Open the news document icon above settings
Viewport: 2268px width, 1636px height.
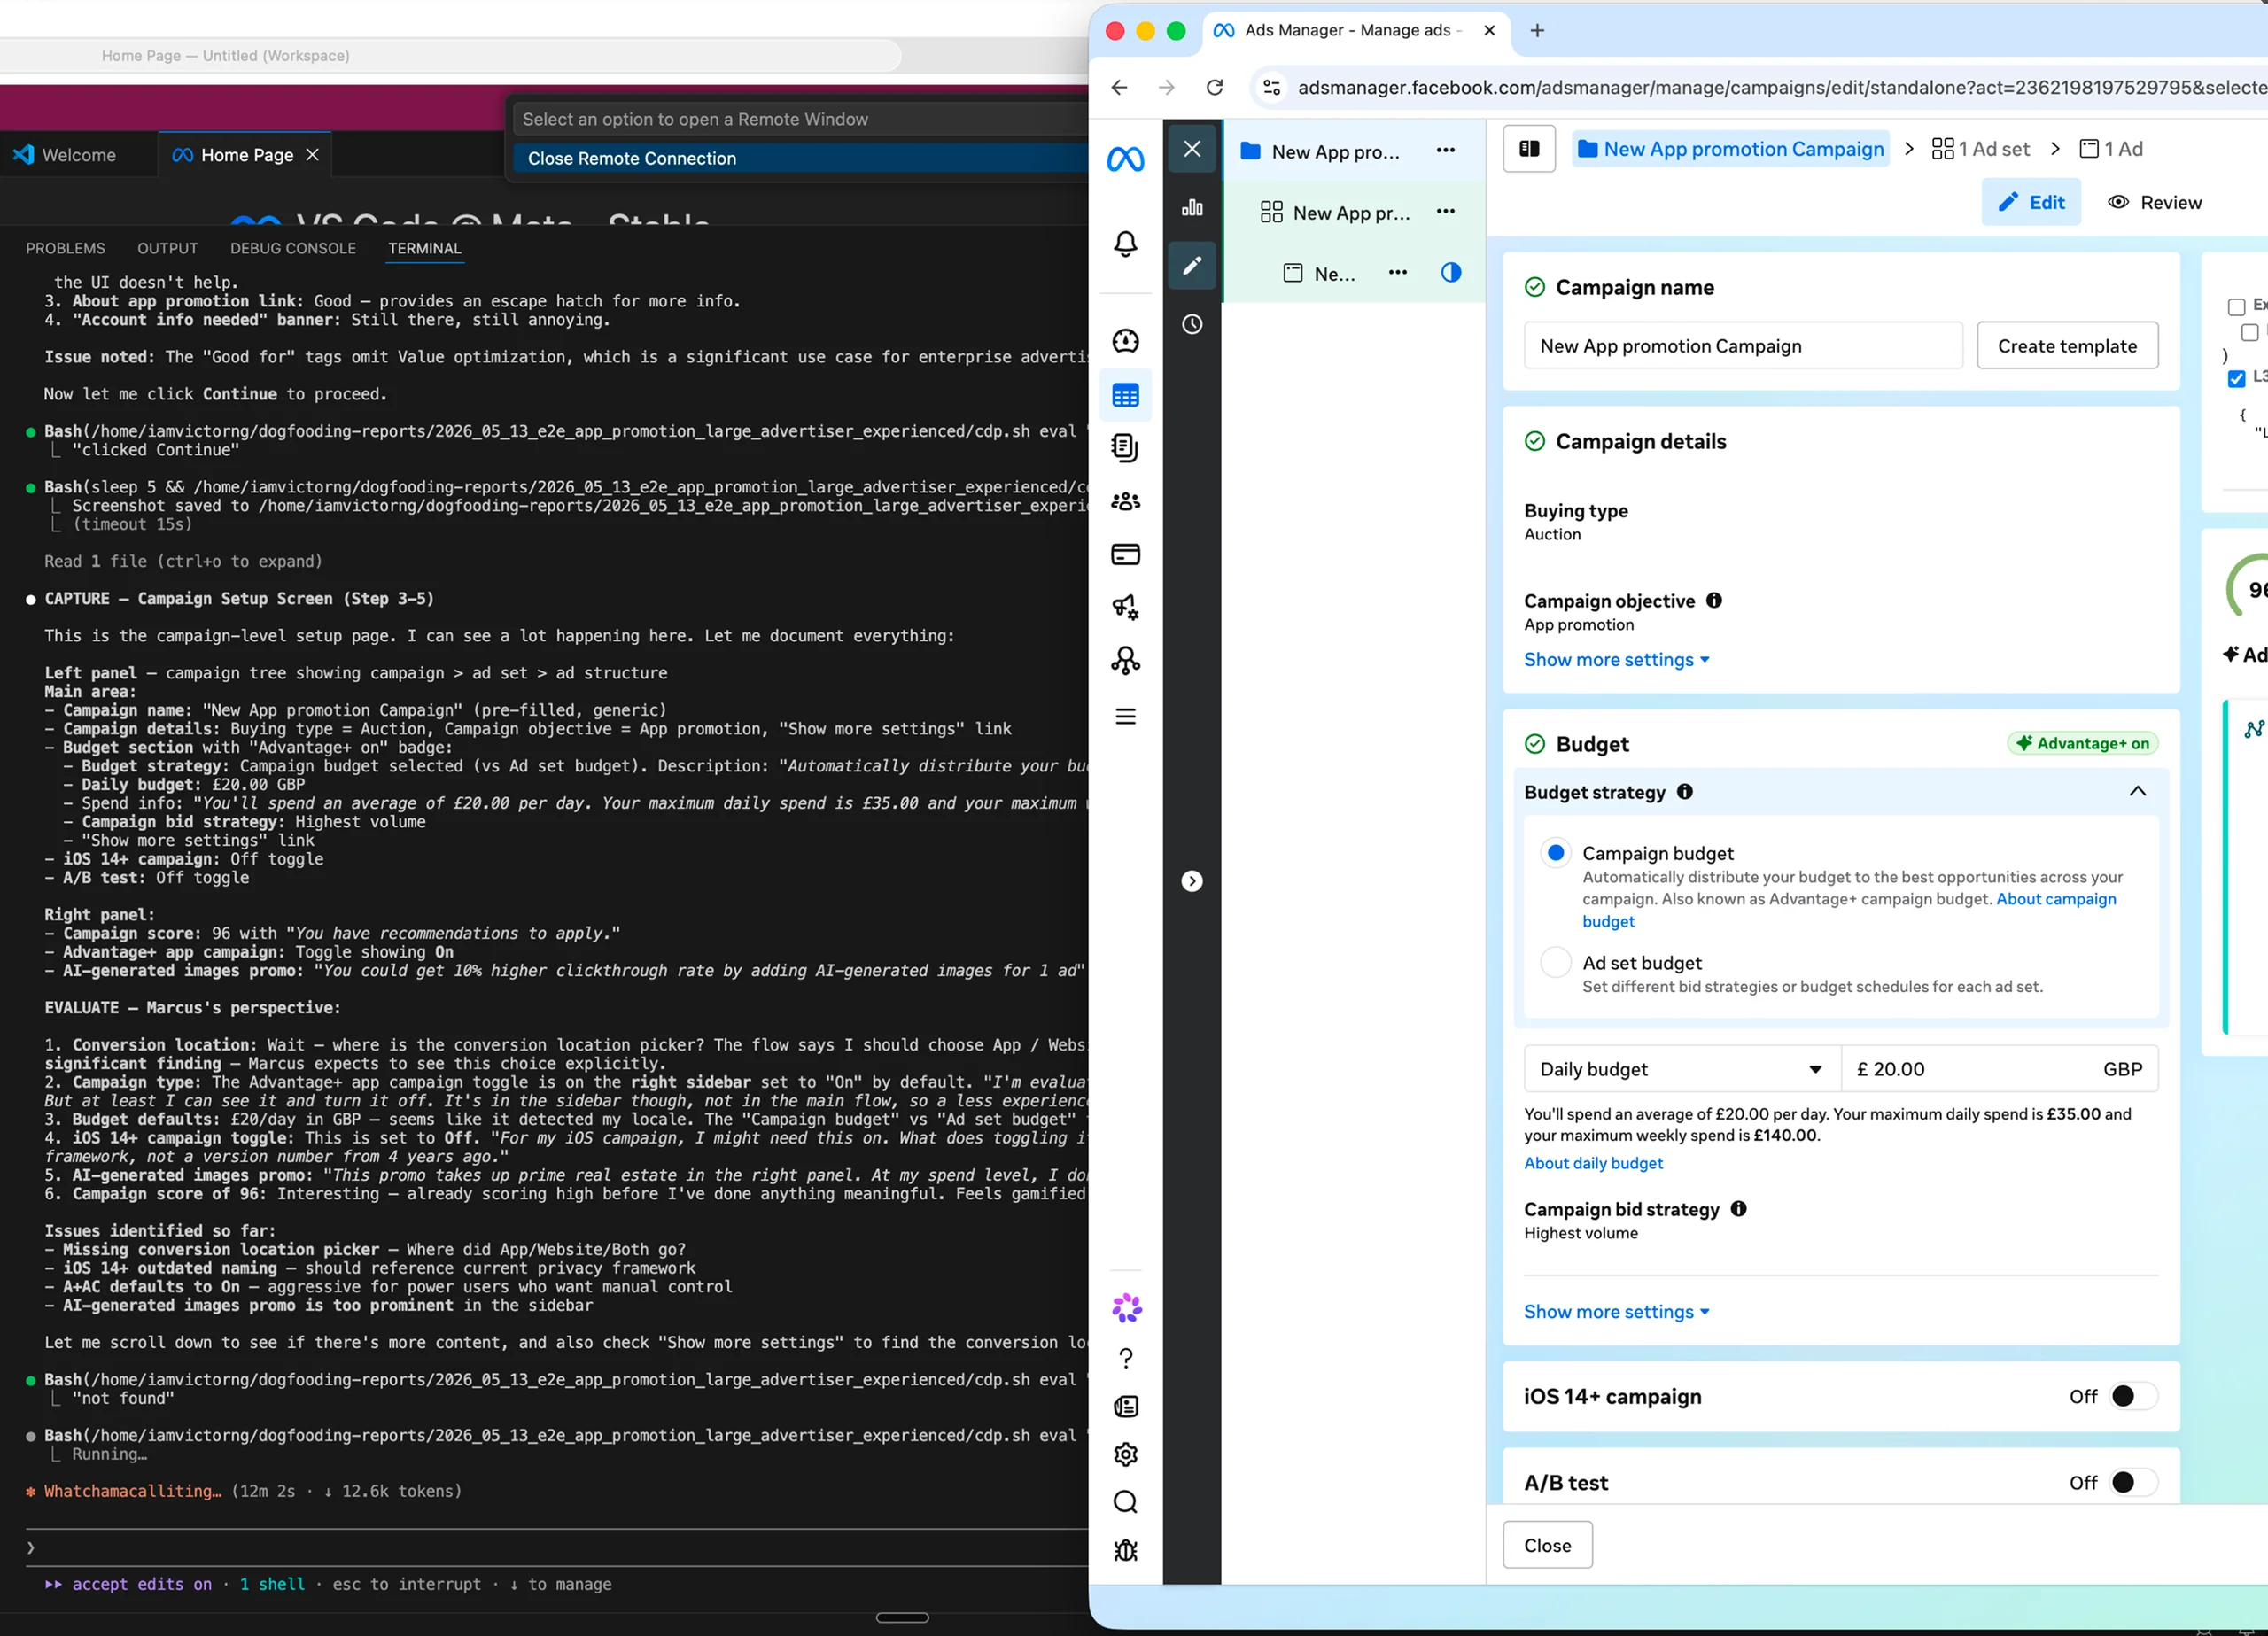click(x=1125, y=1406)
